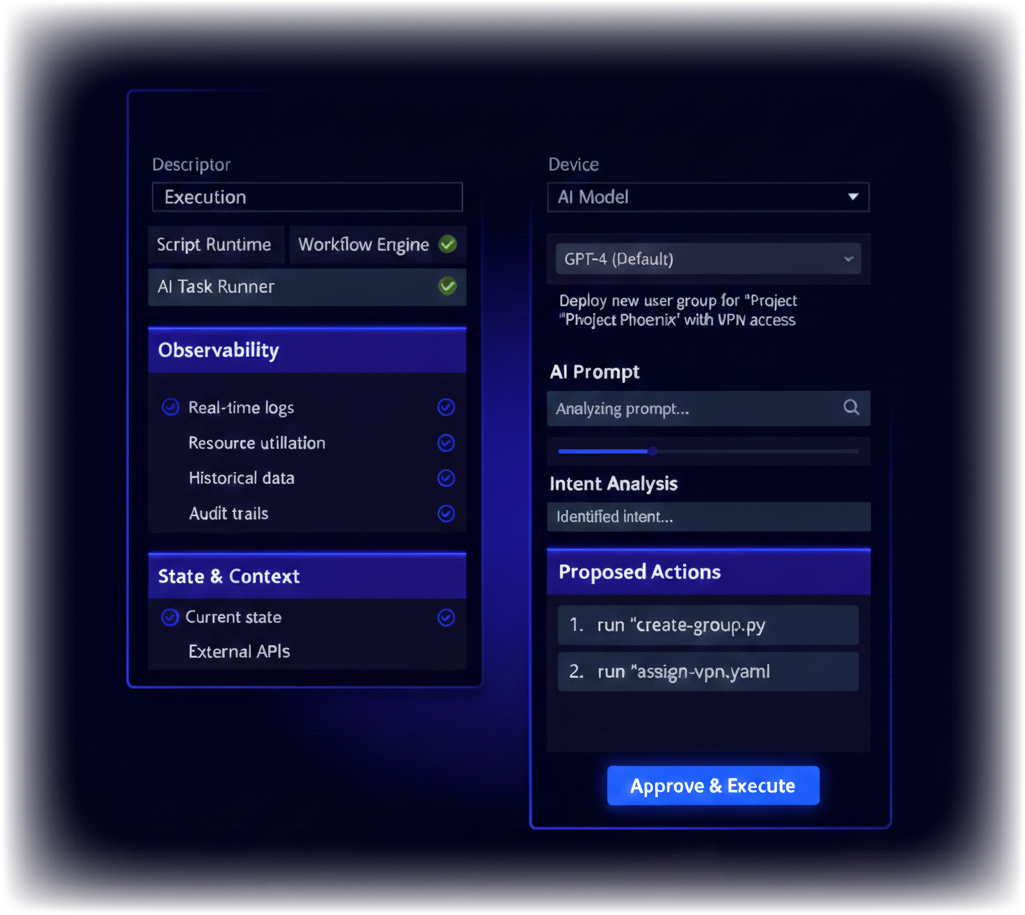Click right-side check icon on Real-time logs row
The image size is (1025, 915).
(x=446, y=408)
